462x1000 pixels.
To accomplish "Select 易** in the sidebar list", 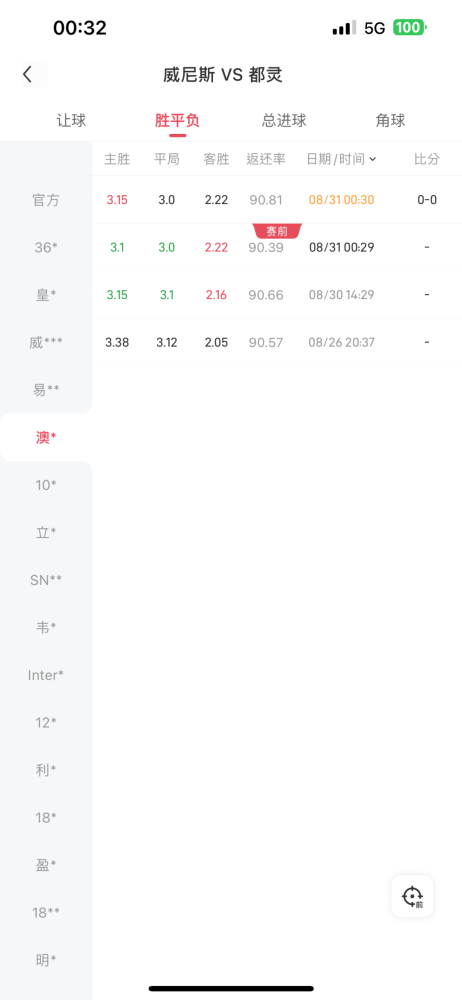I will click(x=46, y=390).
